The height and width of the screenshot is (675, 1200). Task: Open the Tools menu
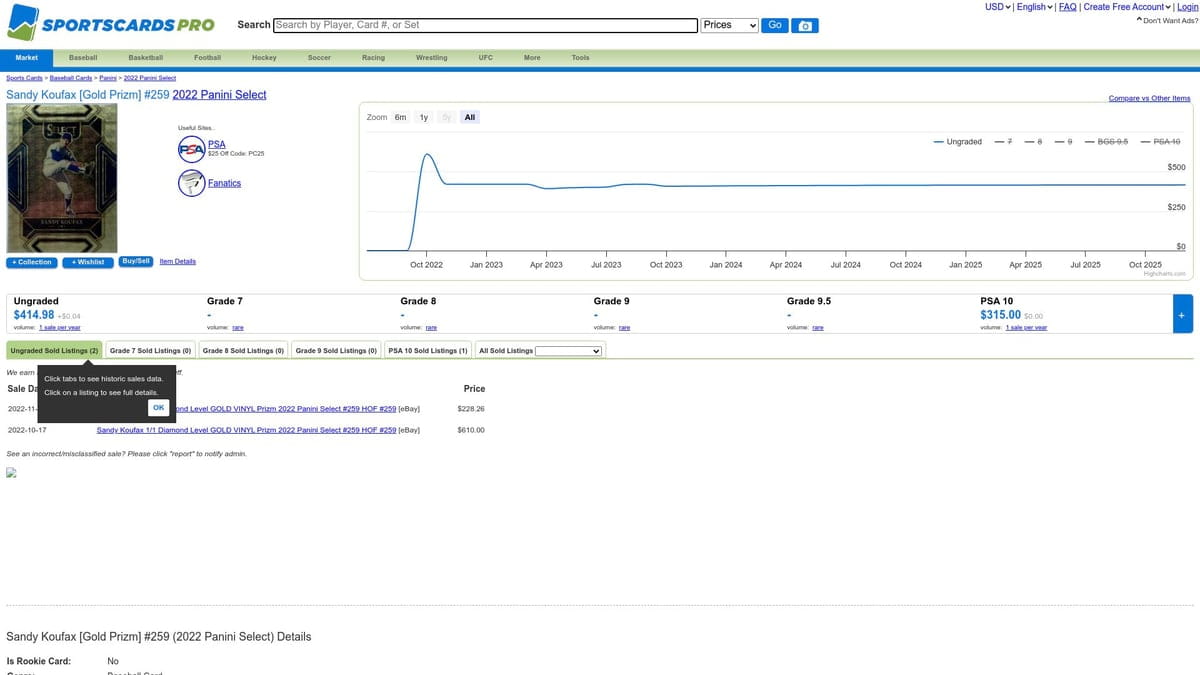[580, 58]
